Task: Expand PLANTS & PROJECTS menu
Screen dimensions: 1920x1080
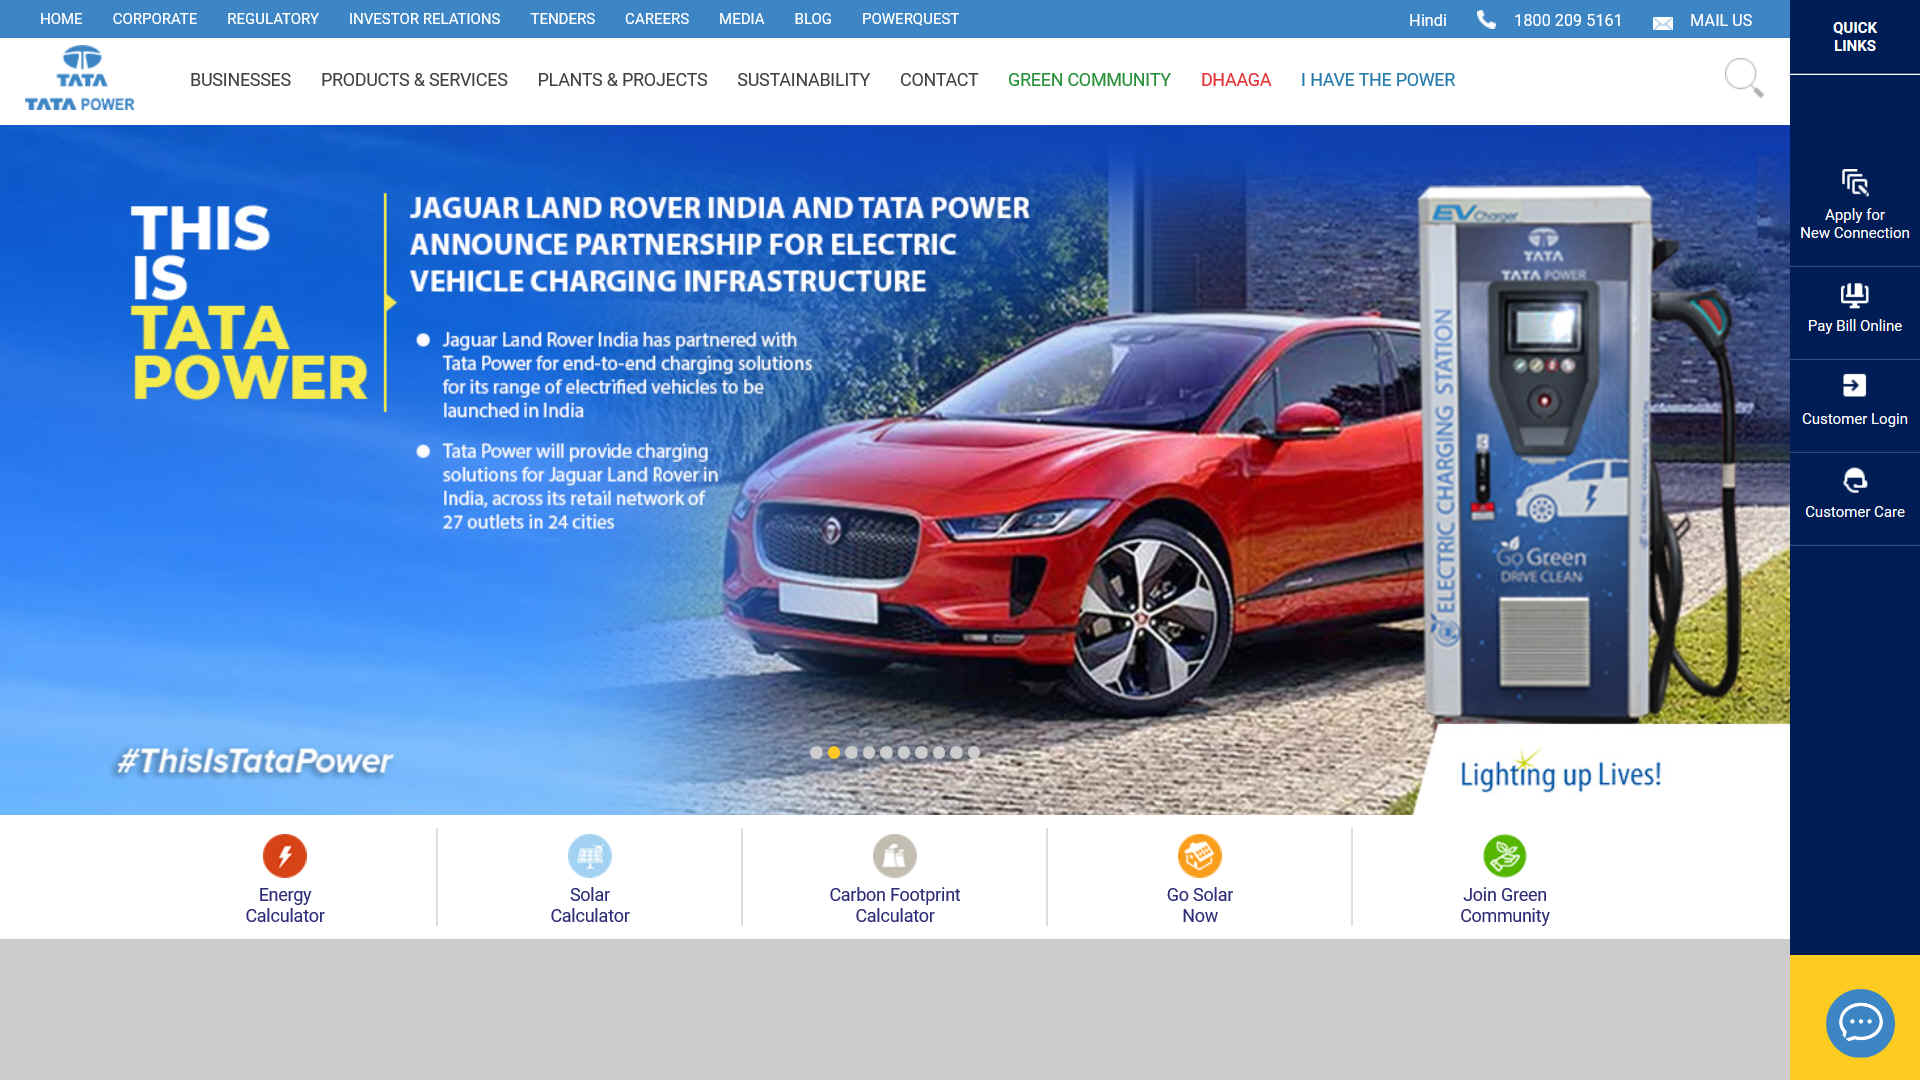Action: 622,80
